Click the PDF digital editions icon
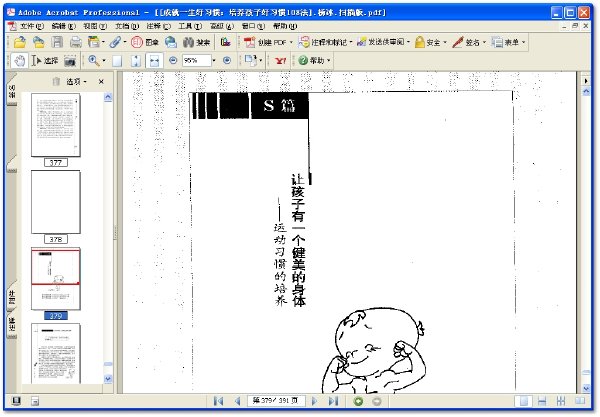The height and width of the screenshot is (417, 600). [x=225, y=42]
